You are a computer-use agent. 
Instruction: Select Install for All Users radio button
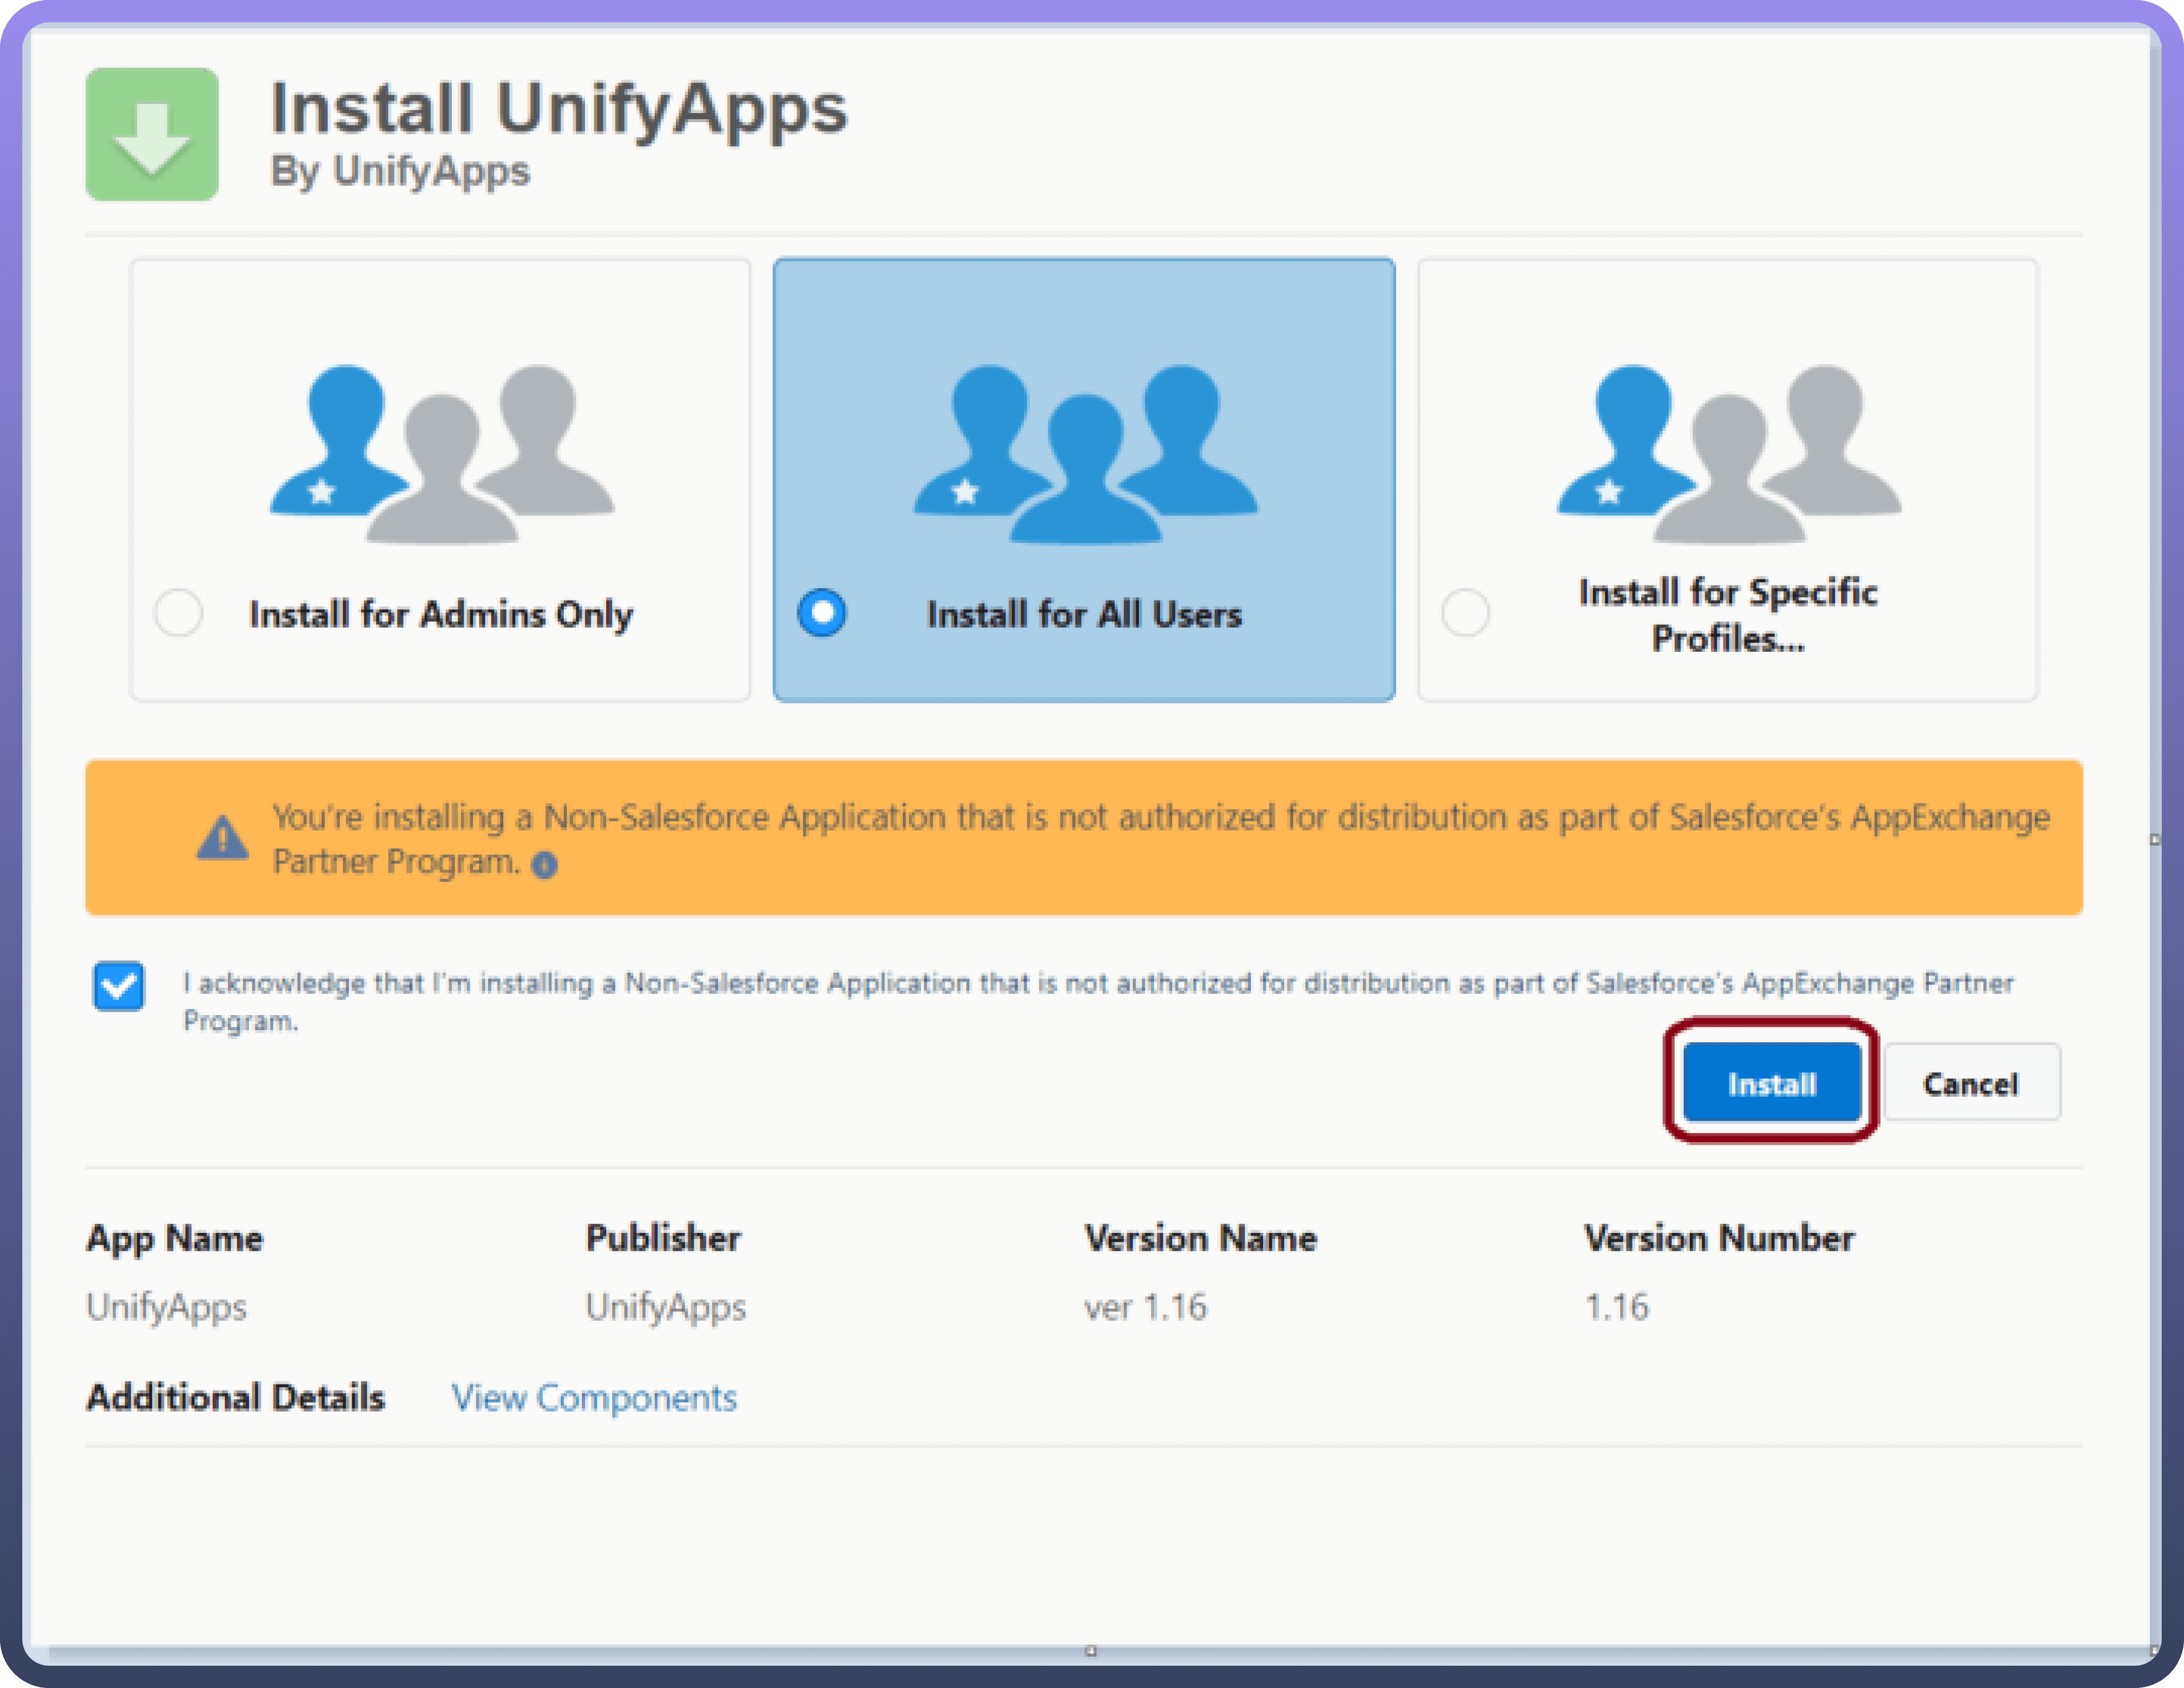(822, 612)
